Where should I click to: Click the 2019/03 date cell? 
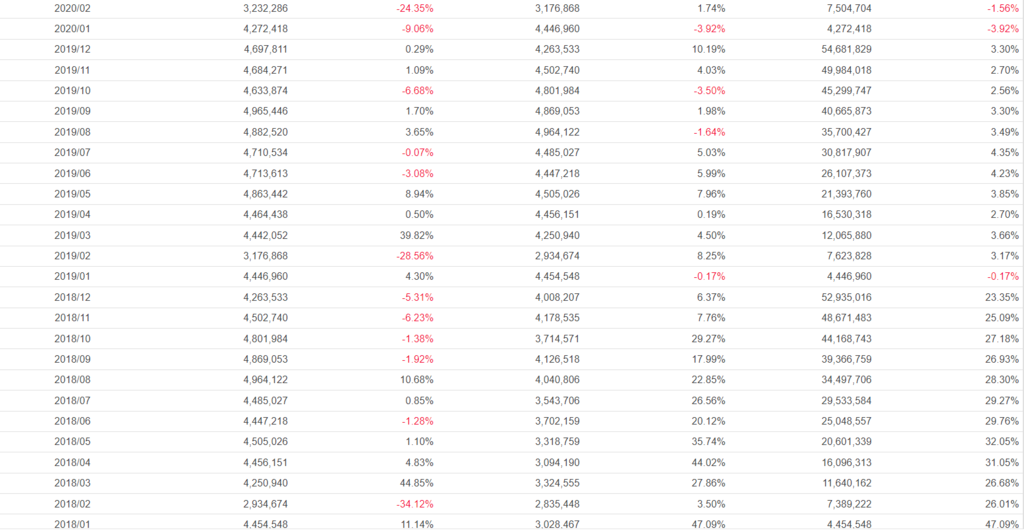pos(72,235)
